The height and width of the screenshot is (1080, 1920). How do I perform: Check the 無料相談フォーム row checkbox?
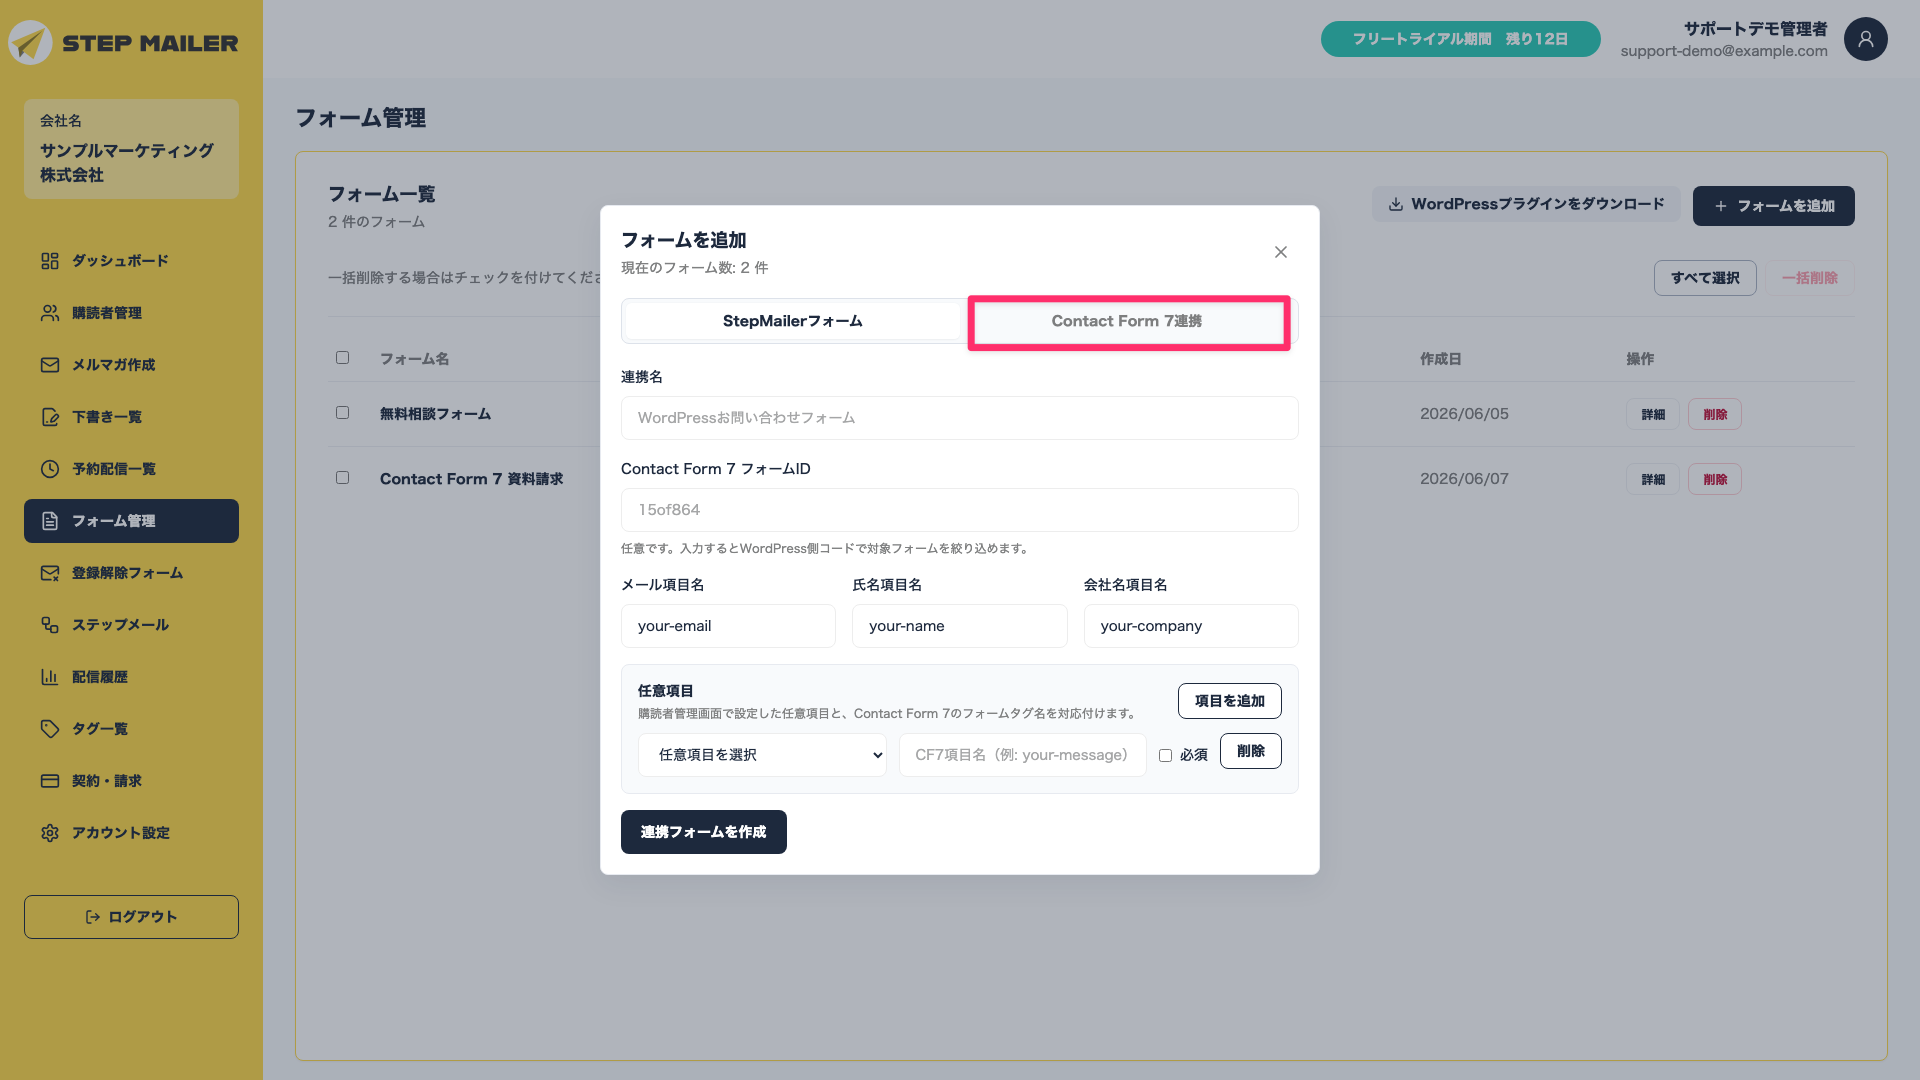pos(342,413)
